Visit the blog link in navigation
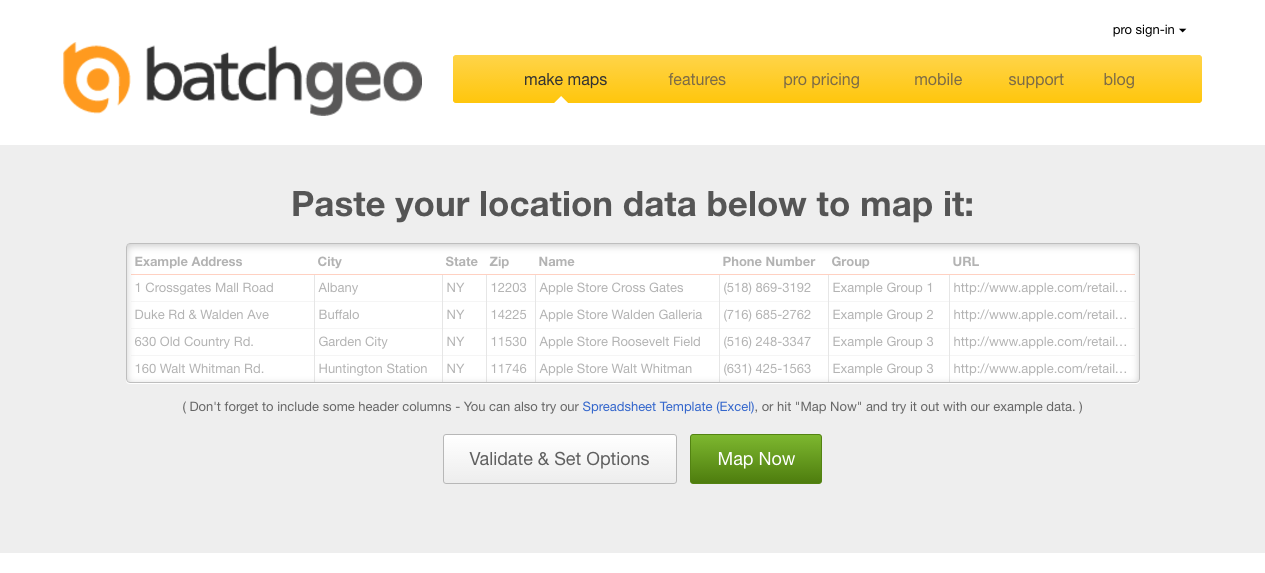This screenshot has height=573, width=1265. tap(1119, 79)
